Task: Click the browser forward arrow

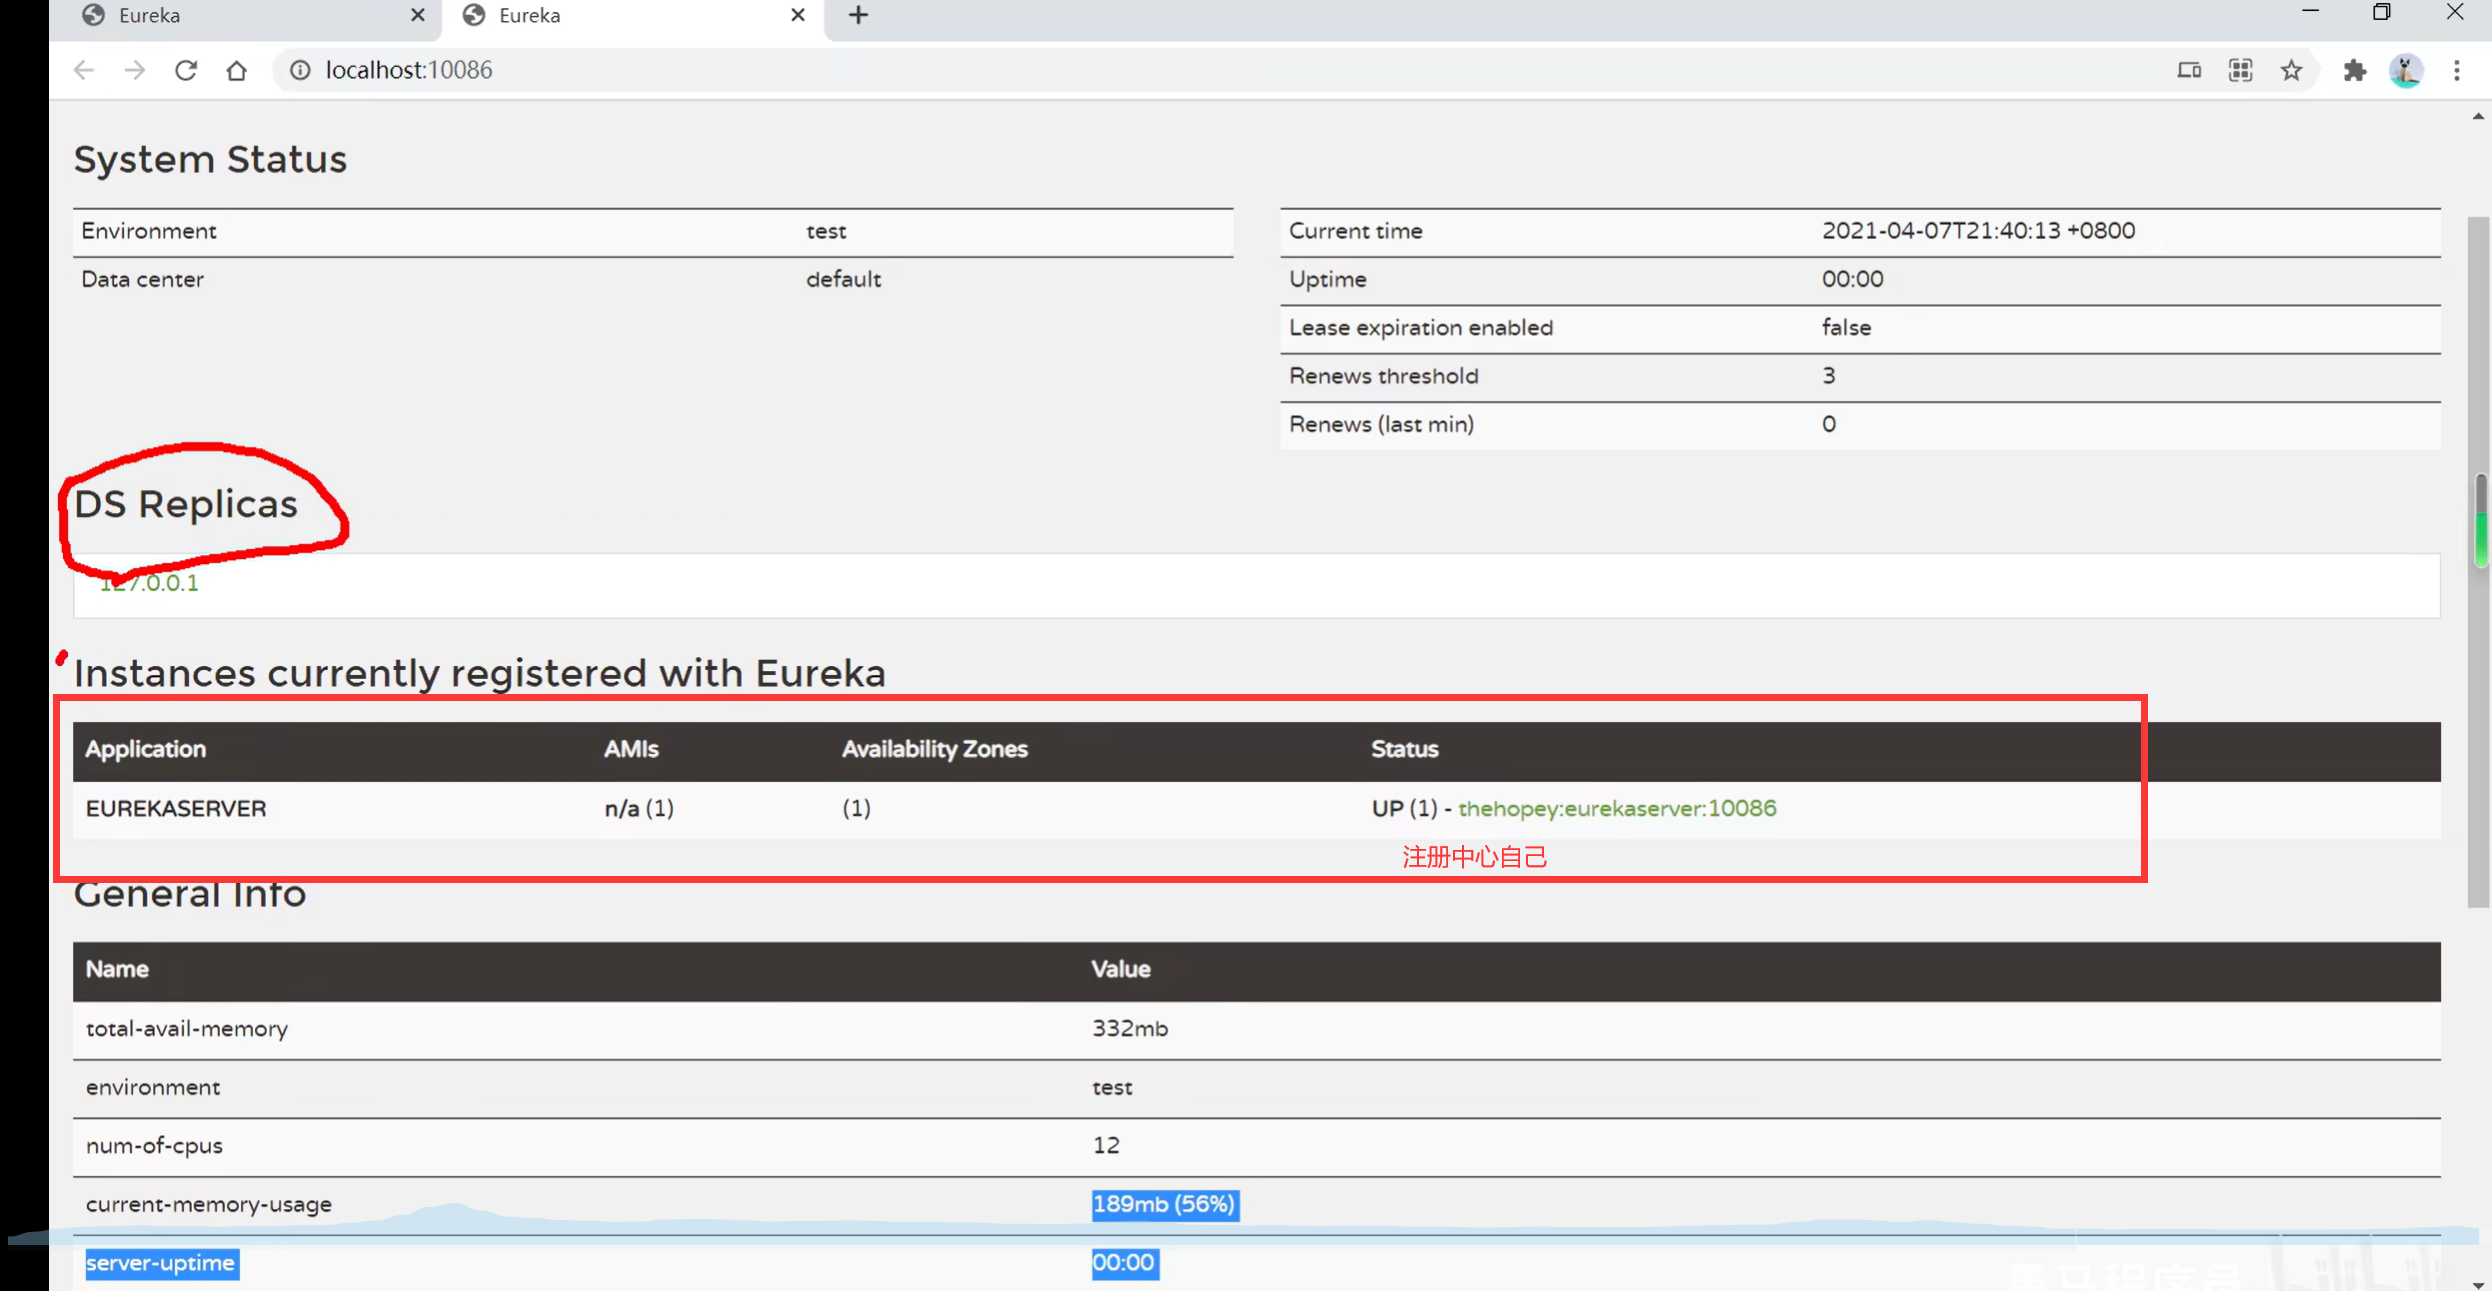Action: [x=134, y=70]
